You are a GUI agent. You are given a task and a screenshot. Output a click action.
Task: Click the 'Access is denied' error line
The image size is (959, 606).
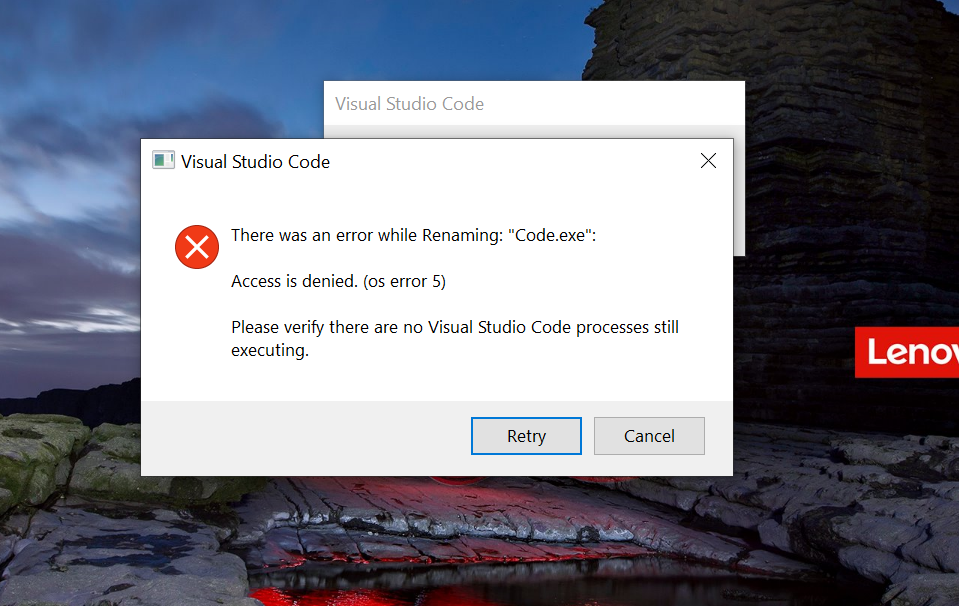tap(338, 281)
